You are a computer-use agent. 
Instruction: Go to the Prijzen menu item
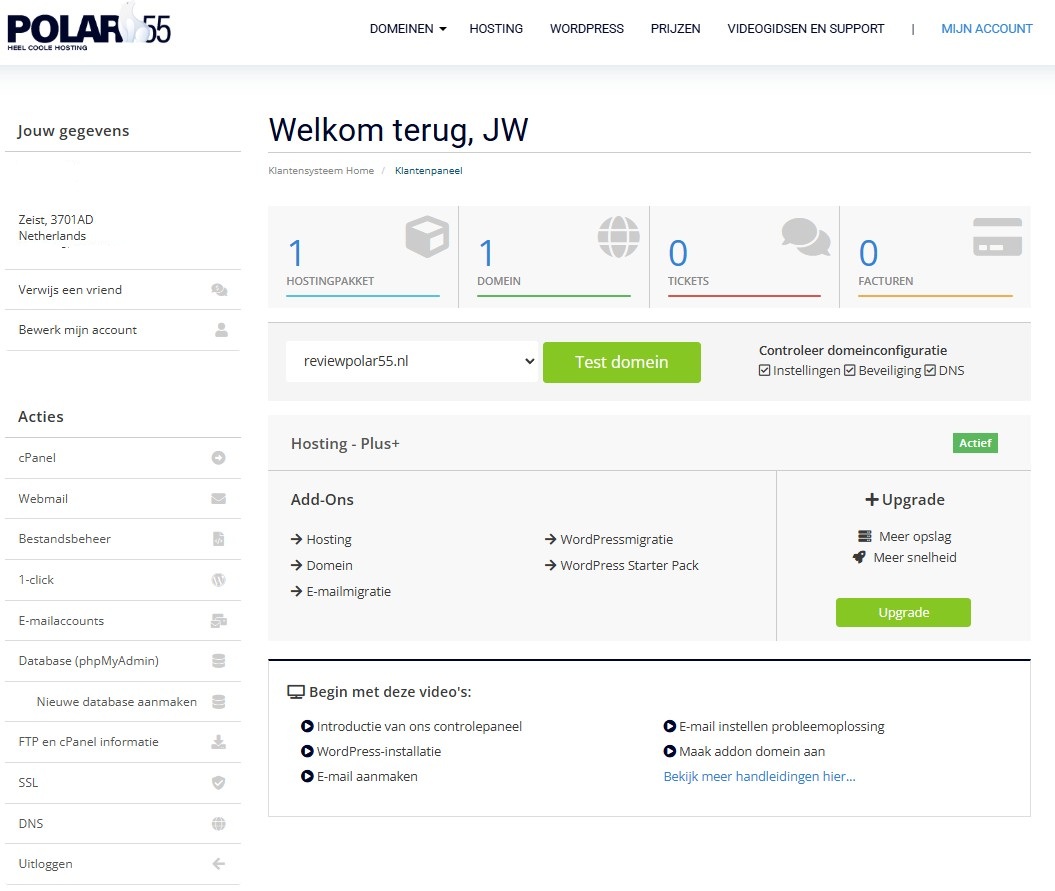(x=675, y=29)
